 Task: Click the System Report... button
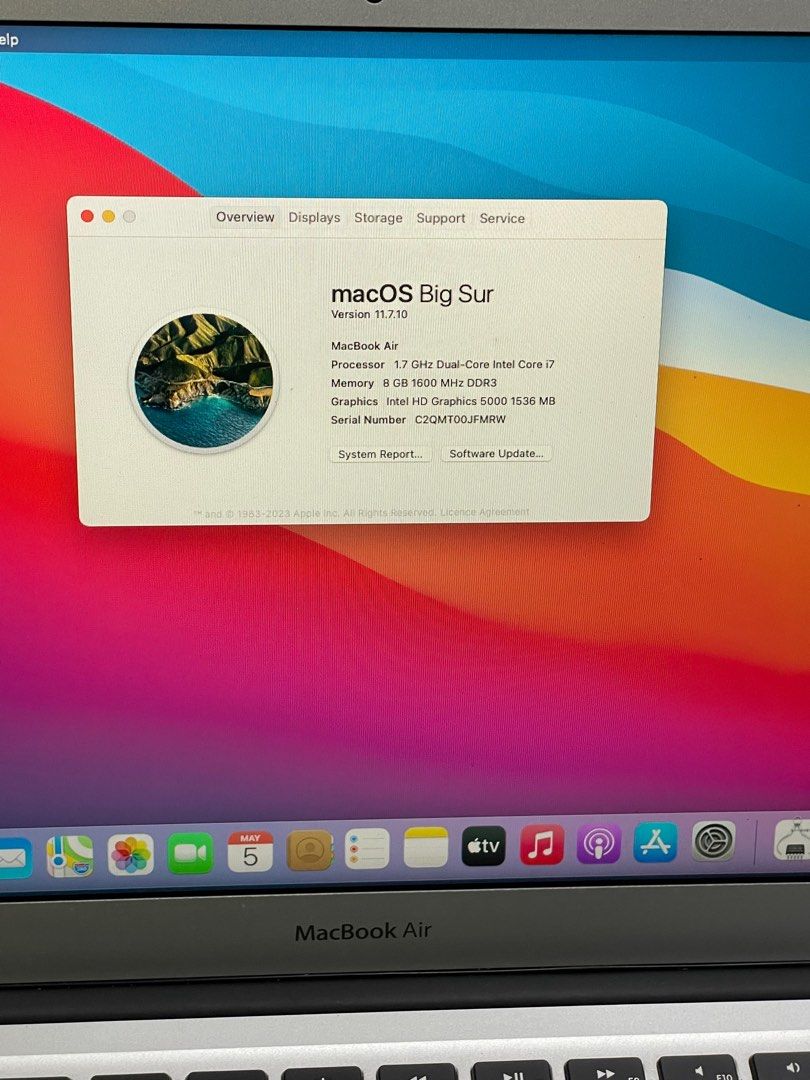coord(380,455)
